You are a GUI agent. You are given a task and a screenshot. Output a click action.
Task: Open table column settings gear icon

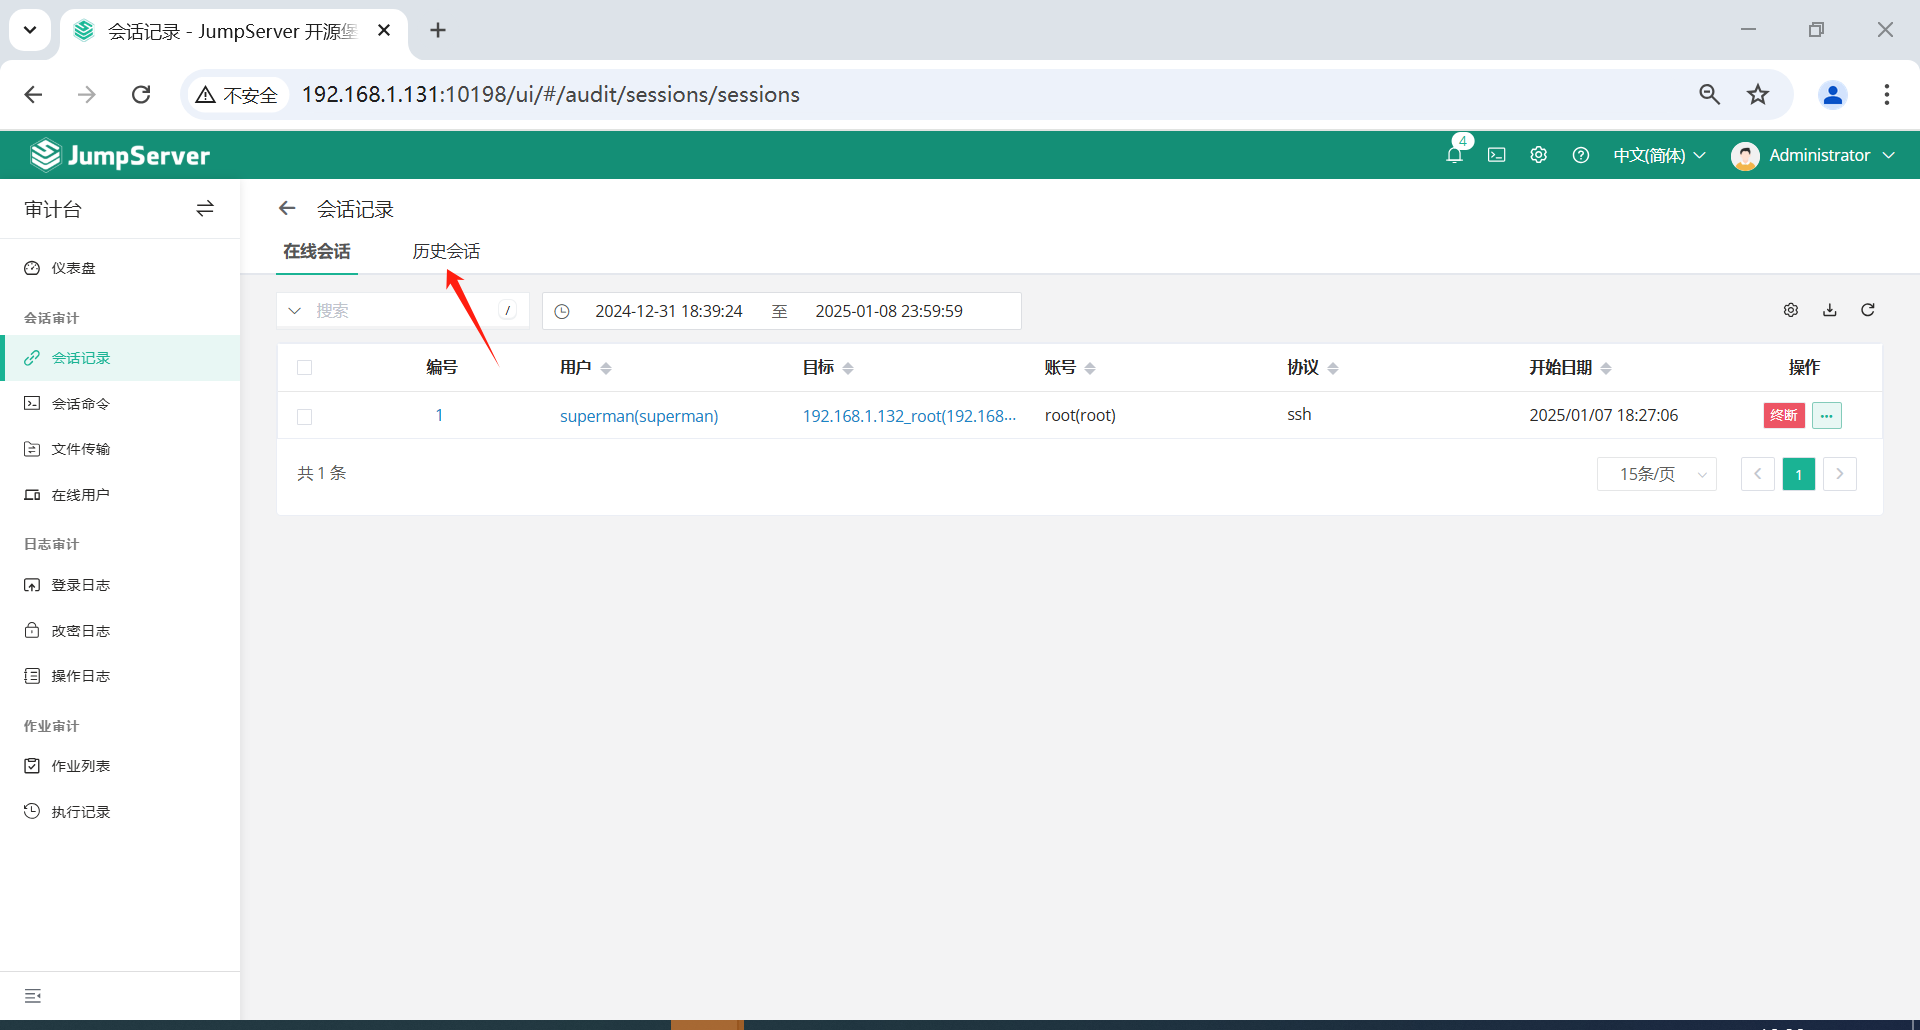pyautogui.click(x=1791, y=310)
